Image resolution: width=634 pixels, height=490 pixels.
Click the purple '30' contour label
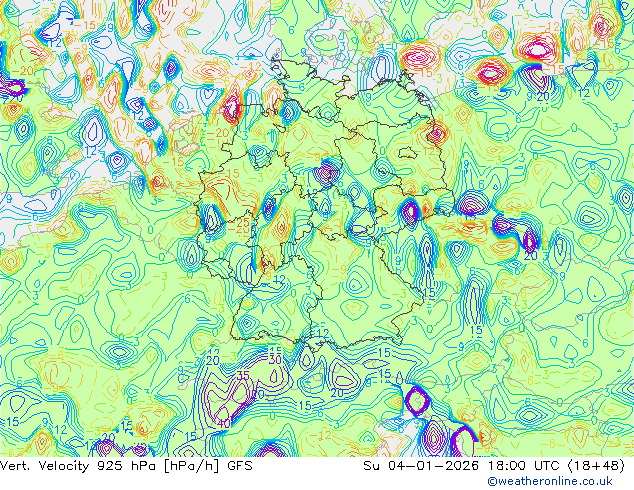pyautogui.click(x=275, y=359)
